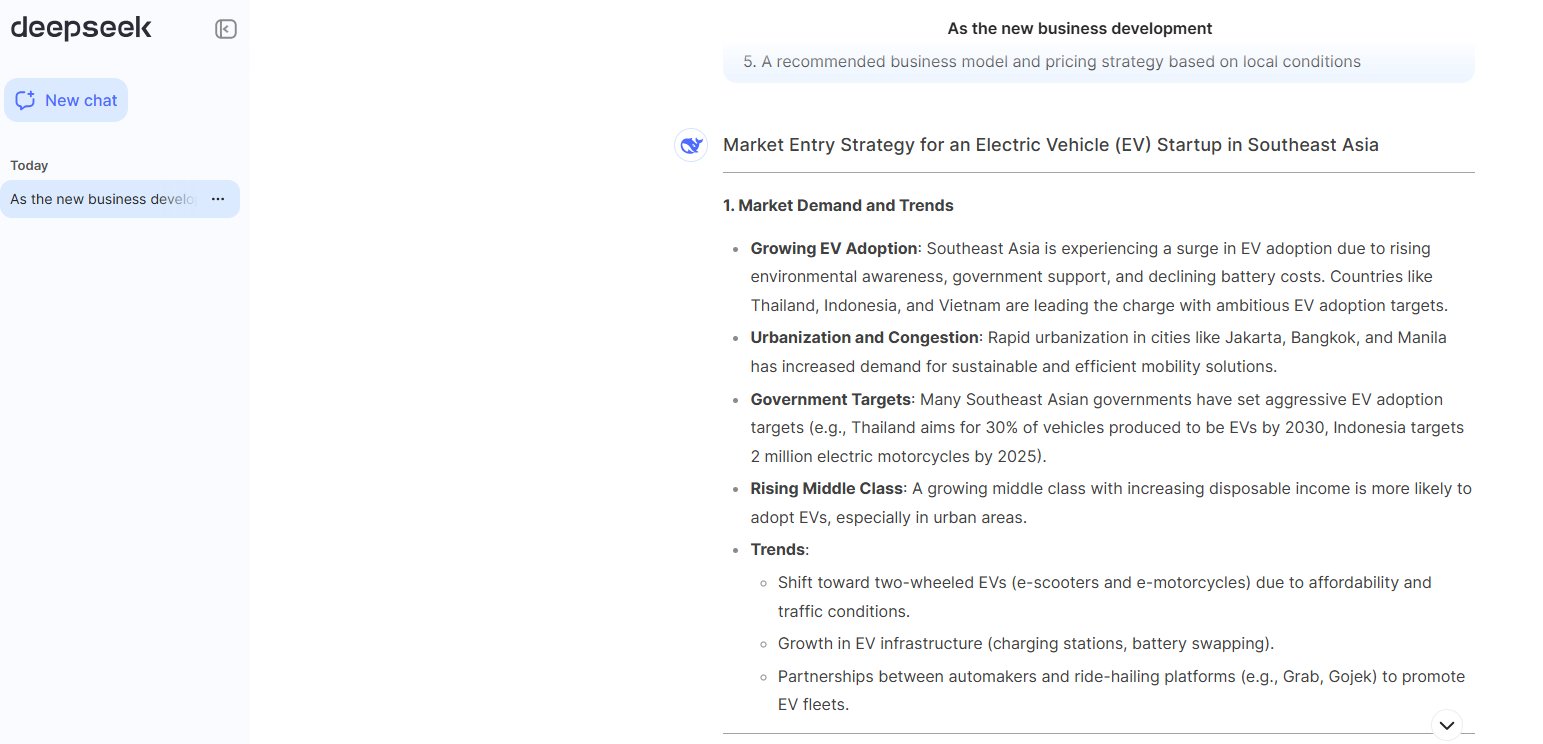1543x744 pixels.
Task: Collapse the sidebar with the panel icon
Action: 226,29
